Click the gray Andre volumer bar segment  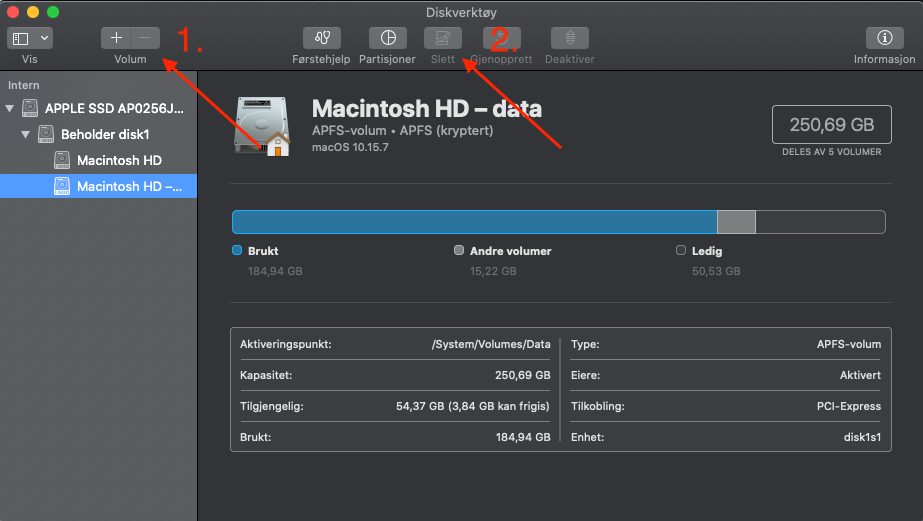(x=736, y=222)
